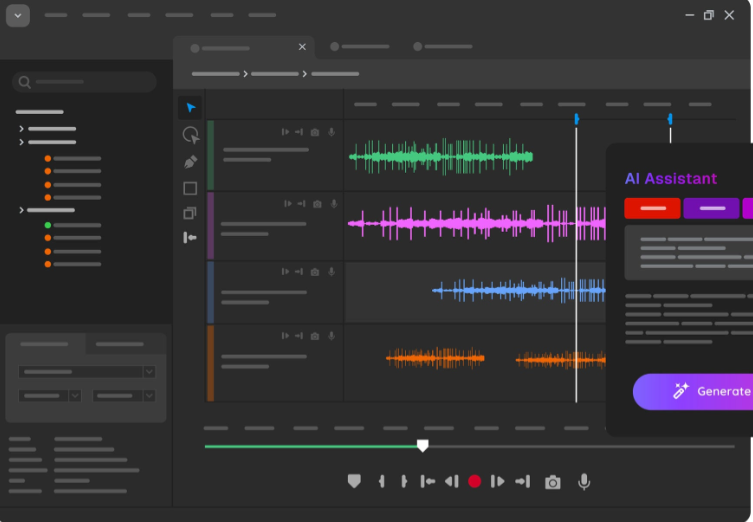The width and height of the screenshot is (753, 522).
Task: Switch to the third document tab
Action: 443,47
